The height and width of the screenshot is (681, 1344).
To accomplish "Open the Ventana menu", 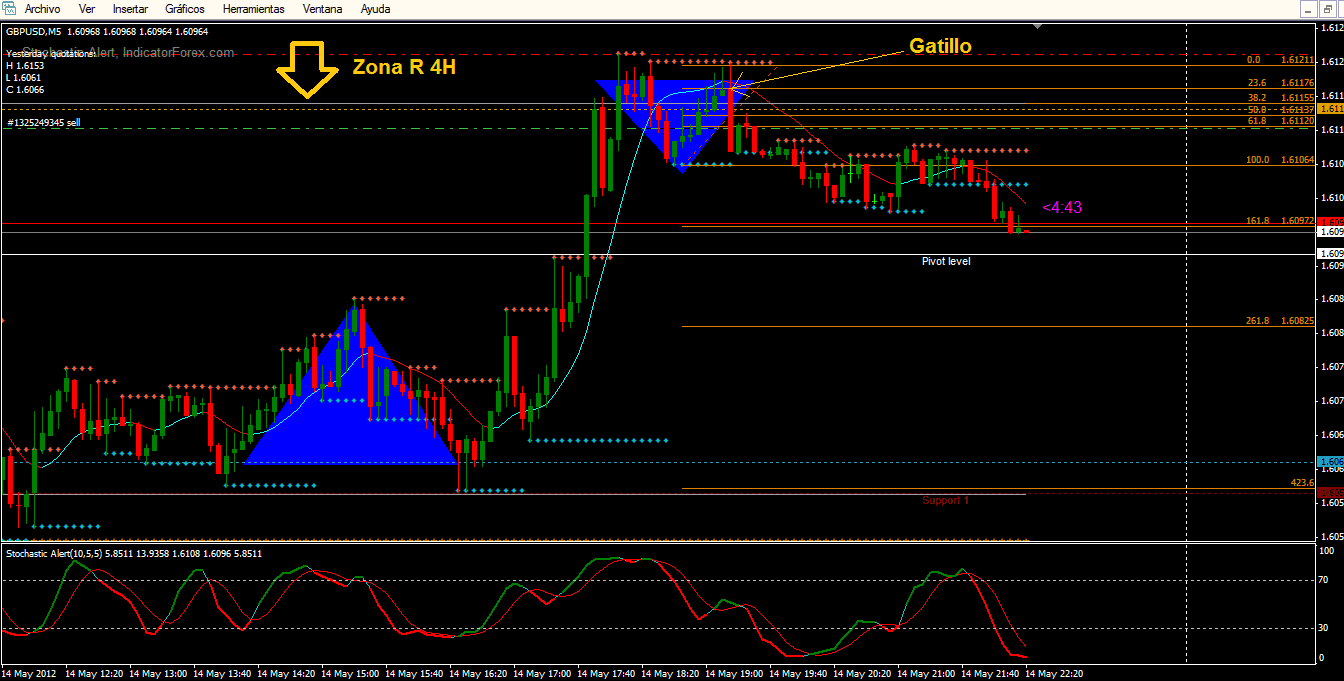I will (x=321, y=9).
